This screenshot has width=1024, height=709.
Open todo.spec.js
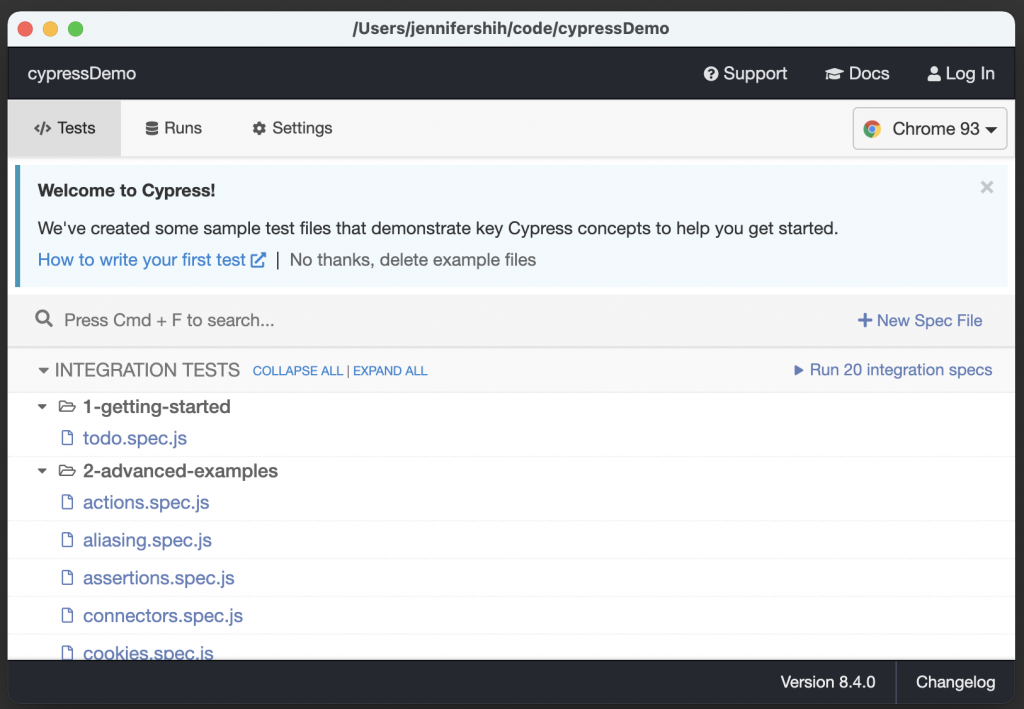135,438
